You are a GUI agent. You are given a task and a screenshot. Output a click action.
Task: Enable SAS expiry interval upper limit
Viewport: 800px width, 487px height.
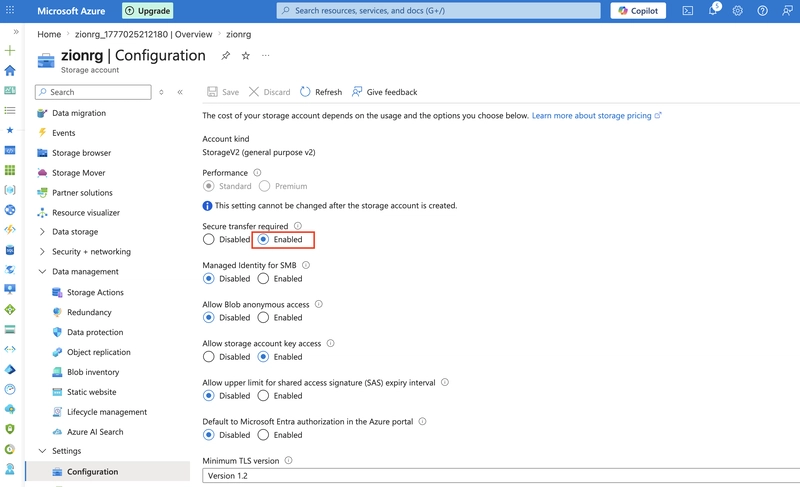coord(263,396)
